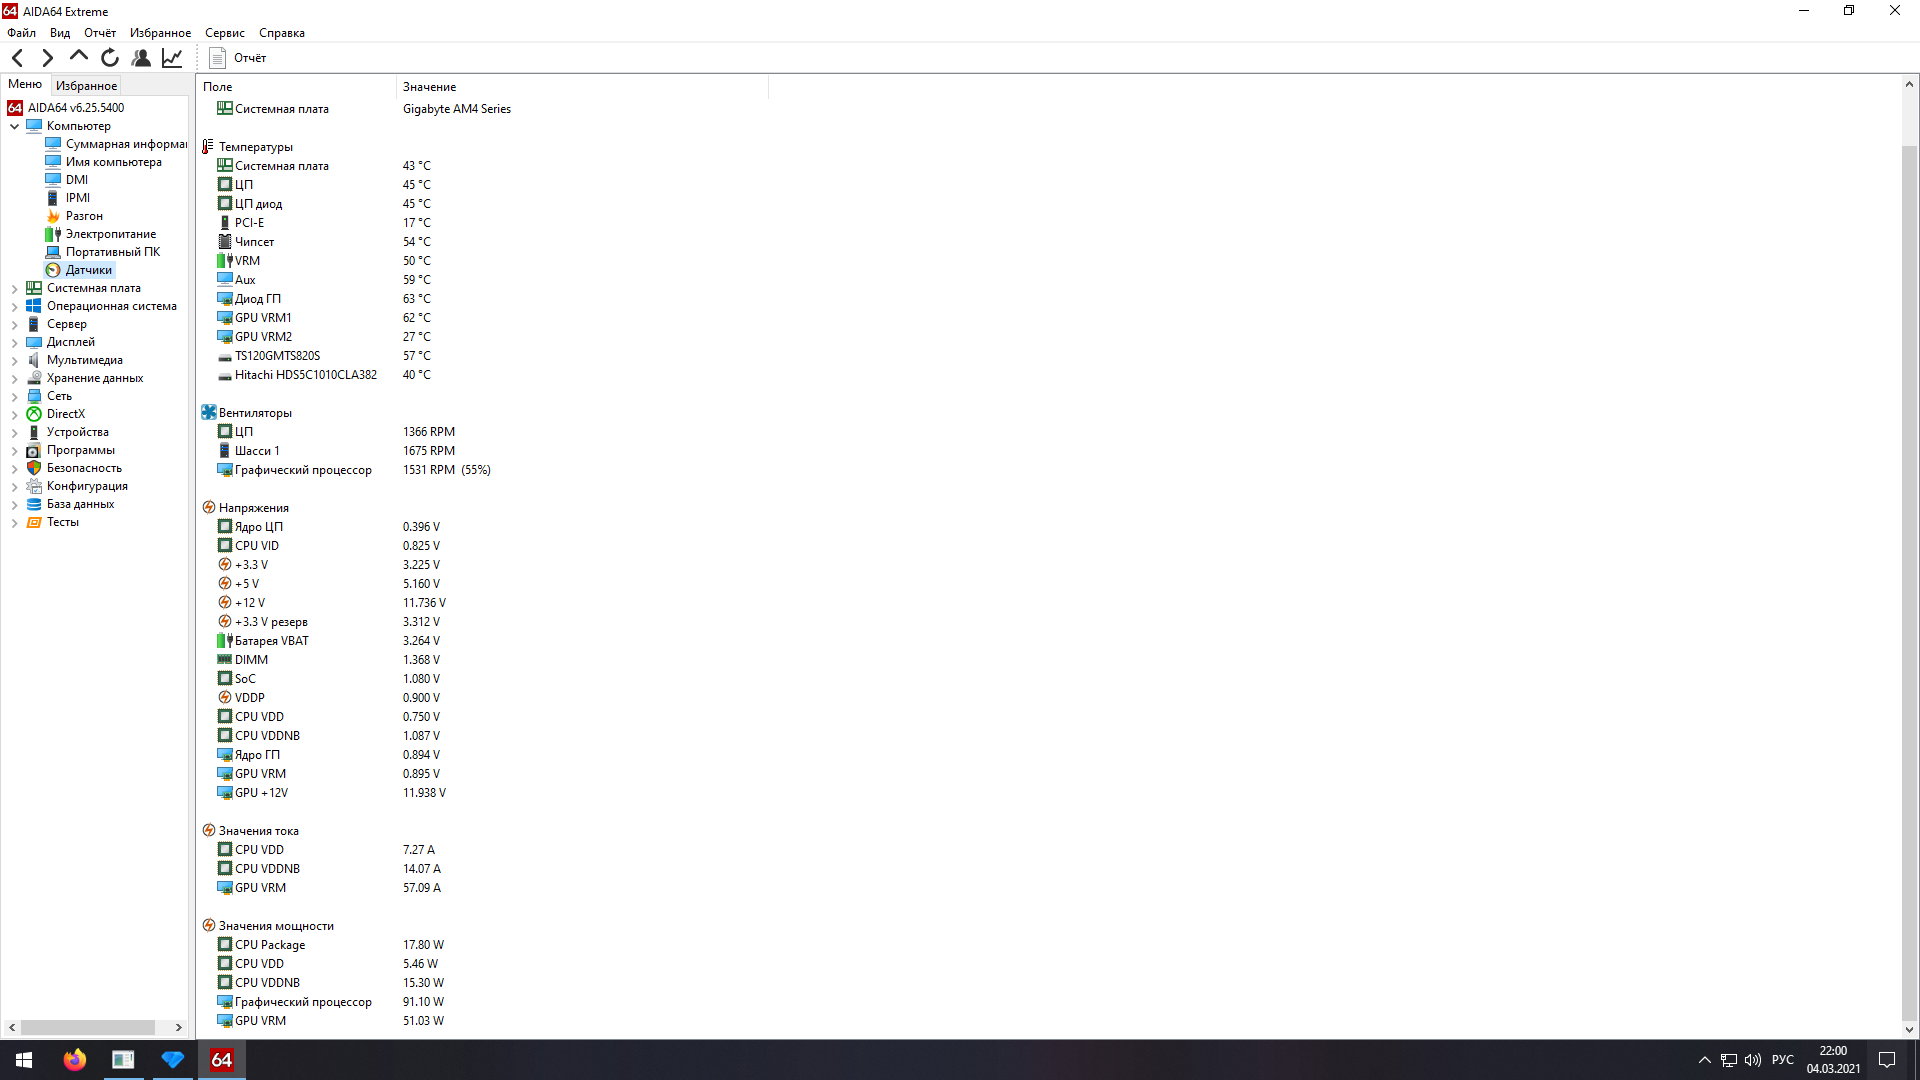Open the Вид menu
This screenshot has width=1920, height=1080.
pos(60,33)
